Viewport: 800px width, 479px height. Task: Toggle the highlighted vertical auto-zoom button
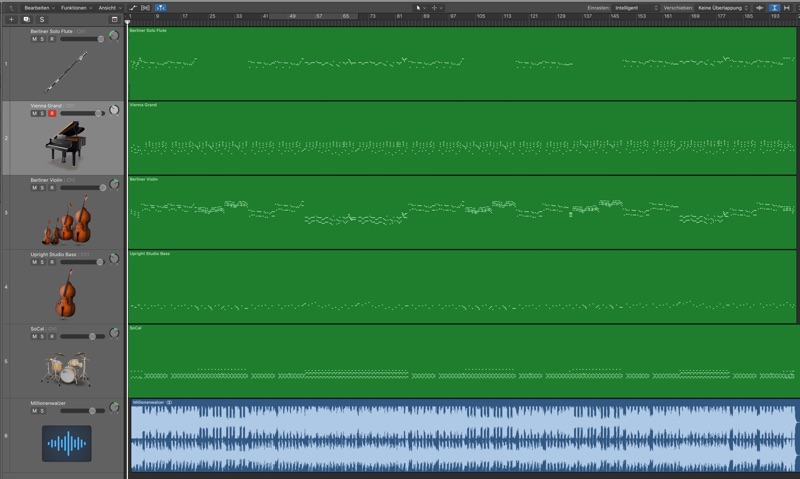coord(774,8)
